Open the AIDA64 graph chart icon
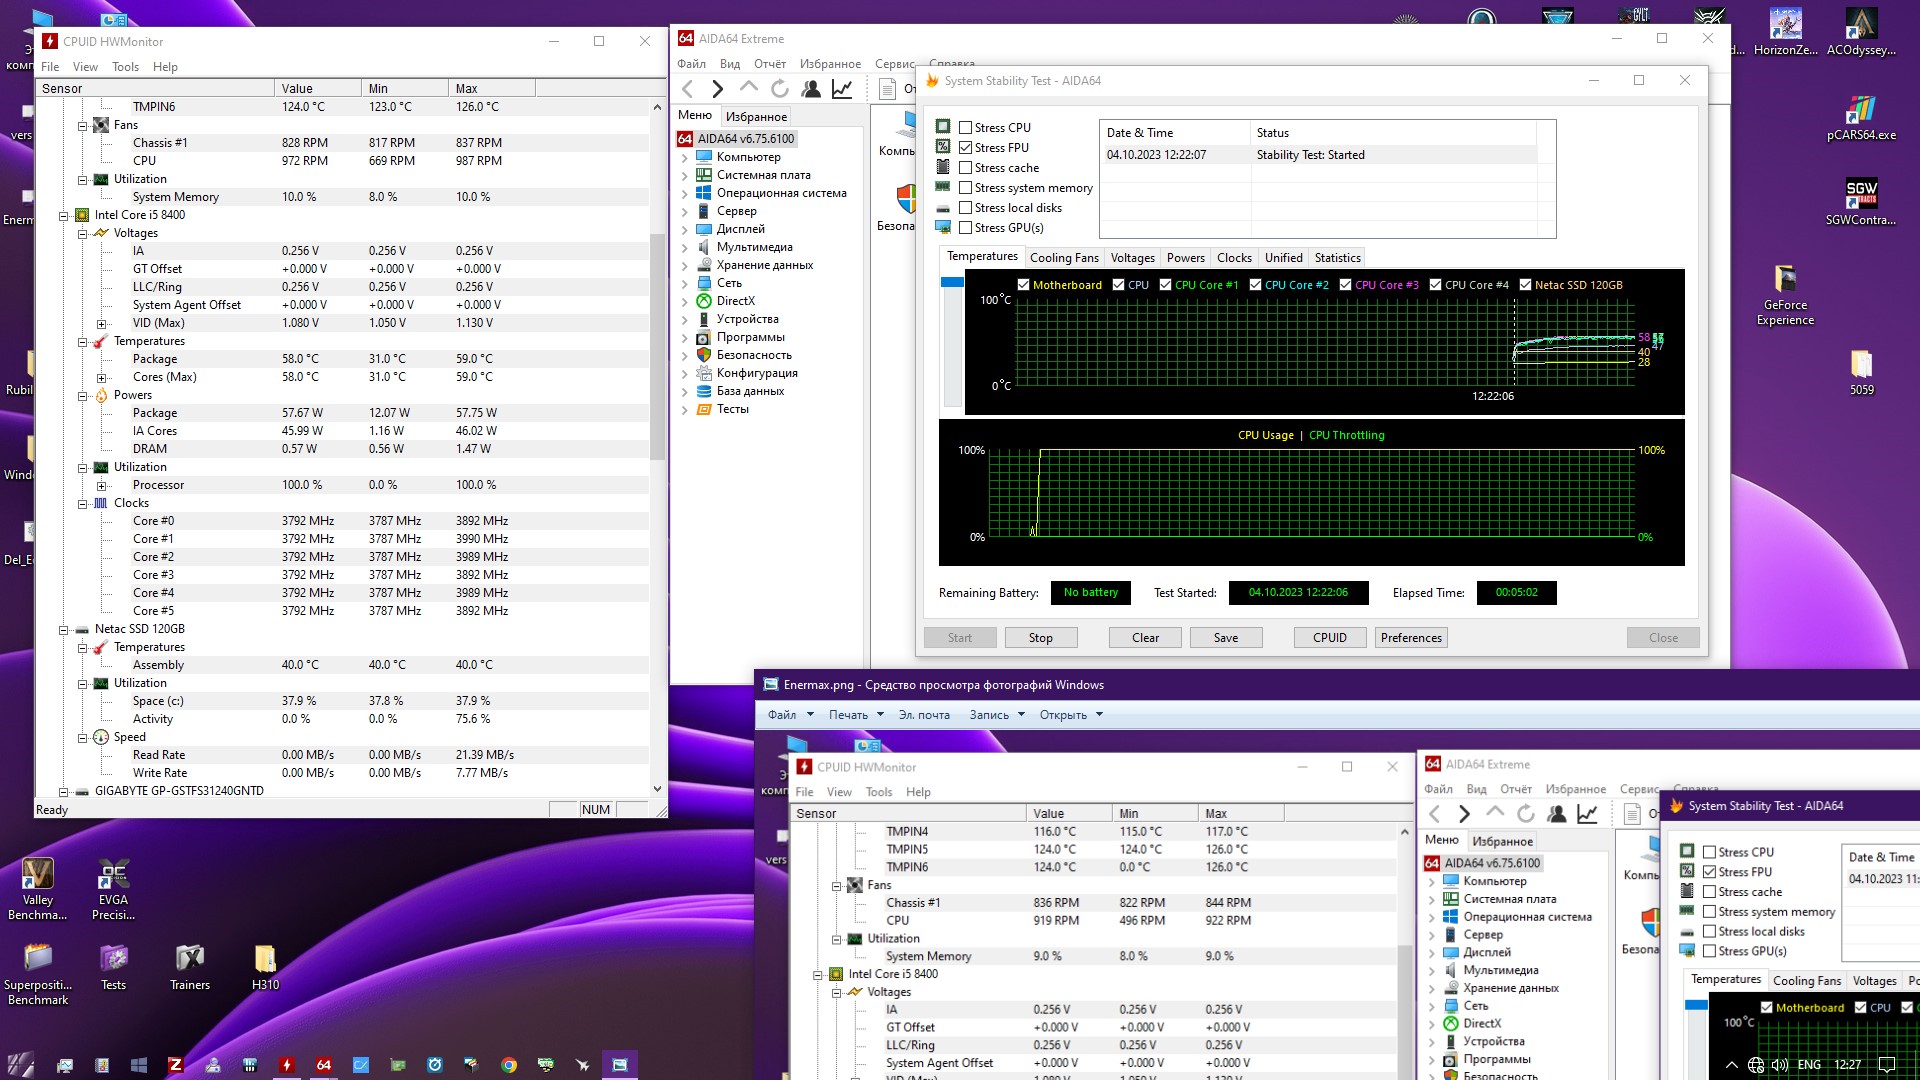Screen dimensions: 1920x1080 click(x=842, y=89)
